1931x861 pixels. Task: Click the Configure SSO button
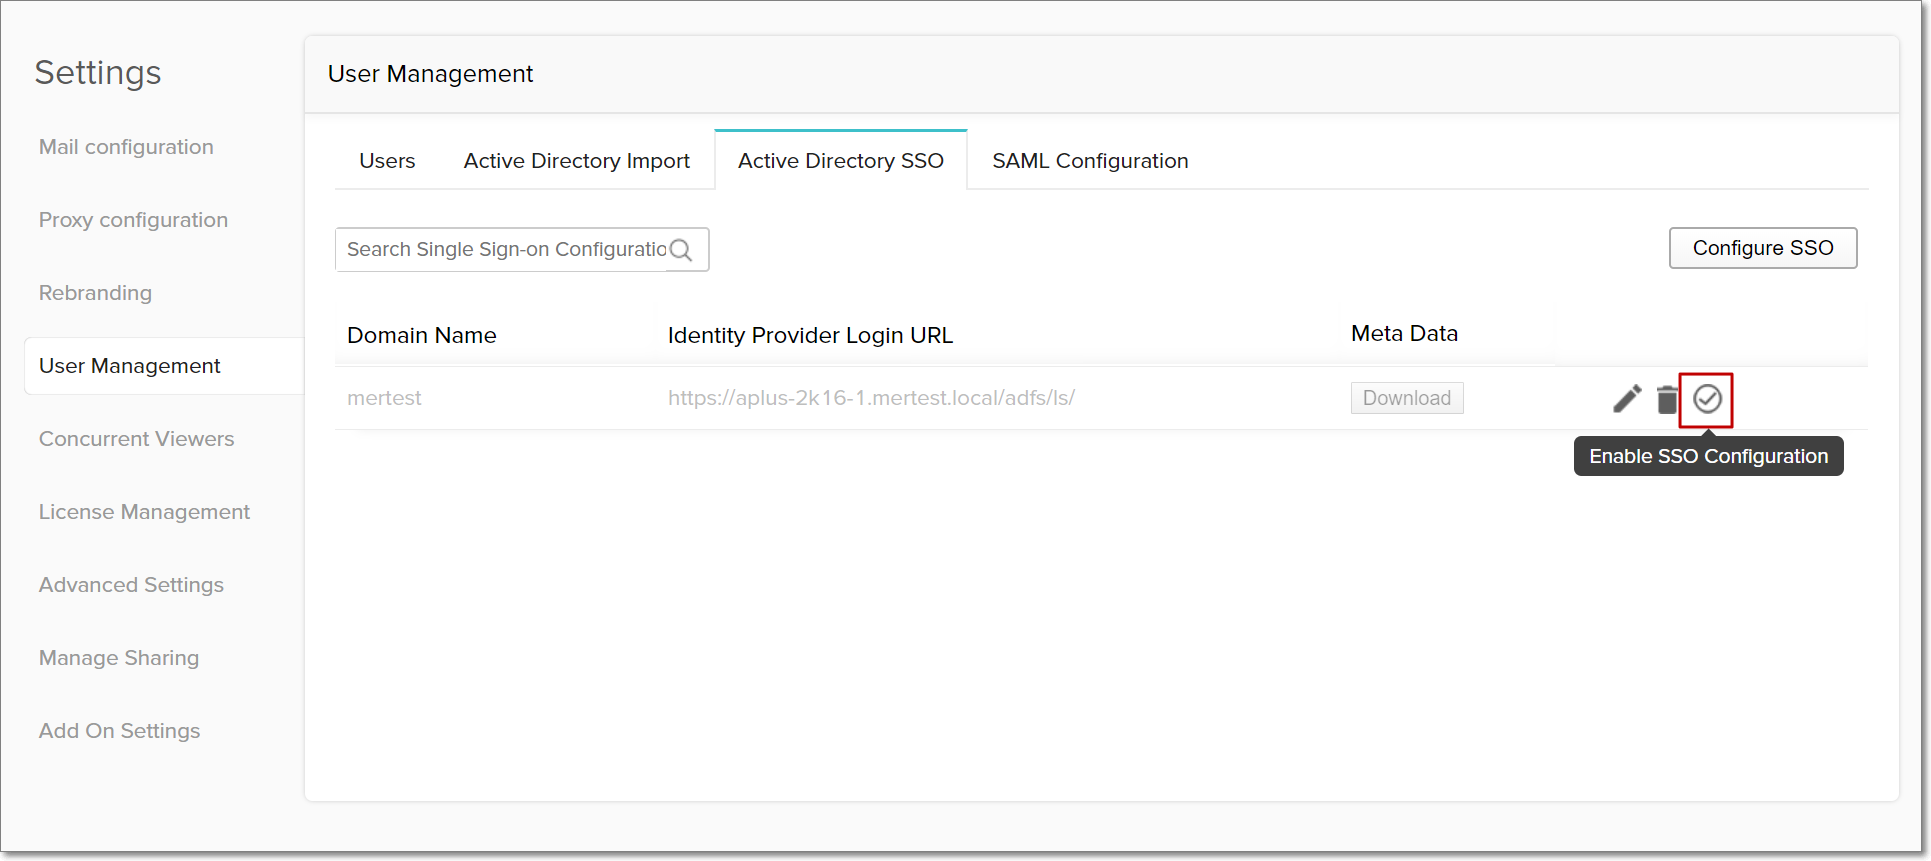tap(1762, 248)
